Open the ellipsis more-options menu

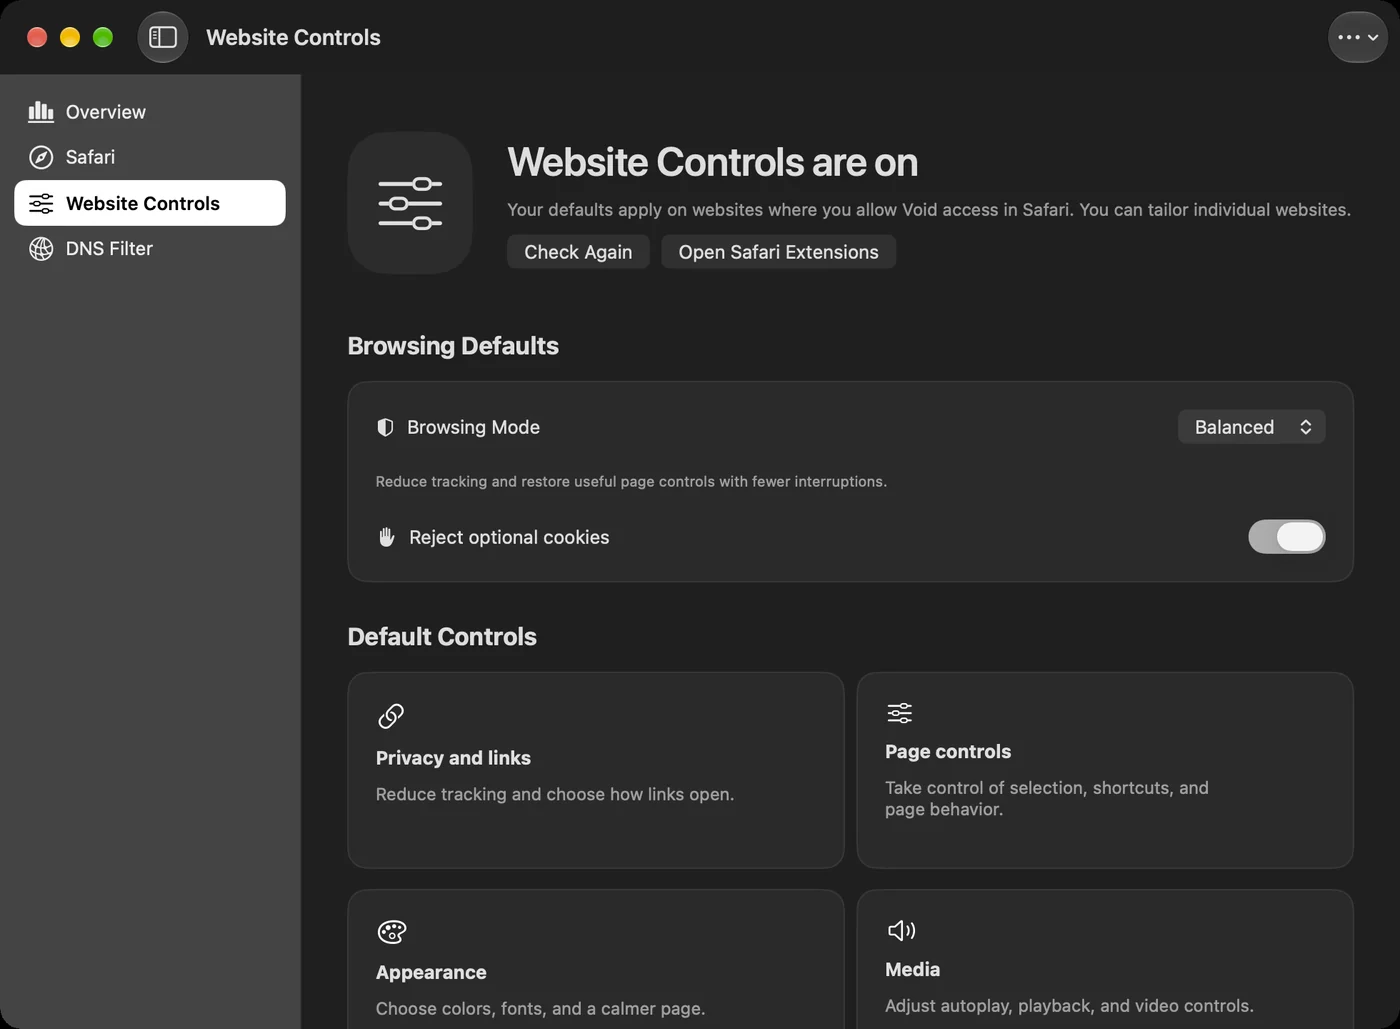1358,37
